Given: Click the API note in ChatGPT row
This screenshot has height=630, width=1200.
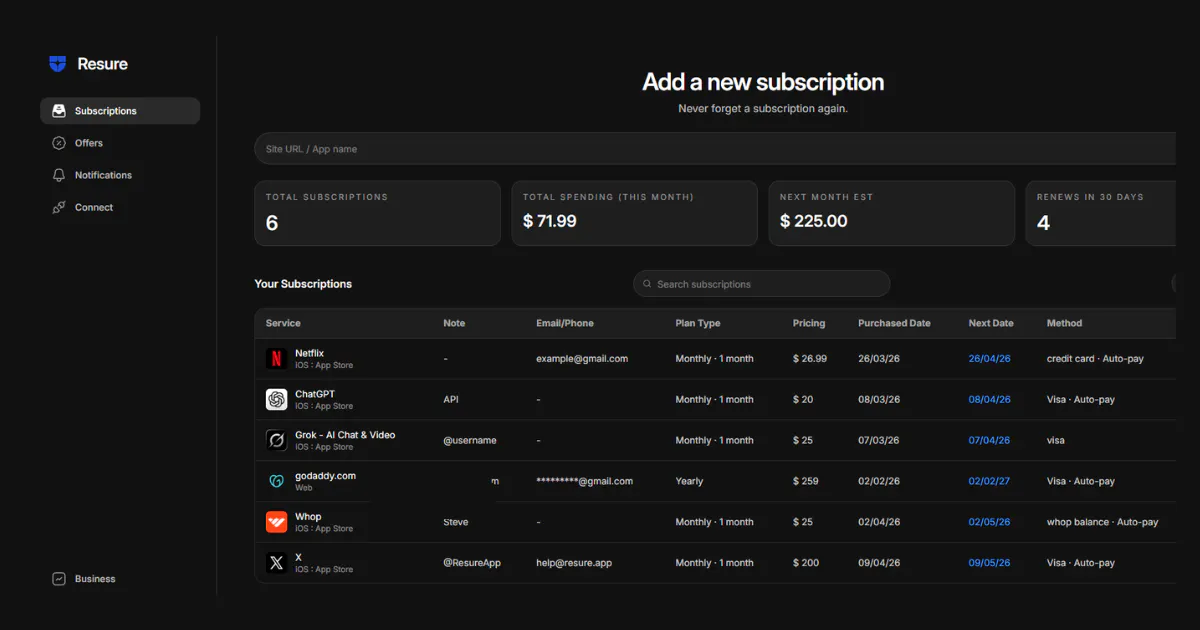Looking at the screenshot, I should (x=451, y=400).
